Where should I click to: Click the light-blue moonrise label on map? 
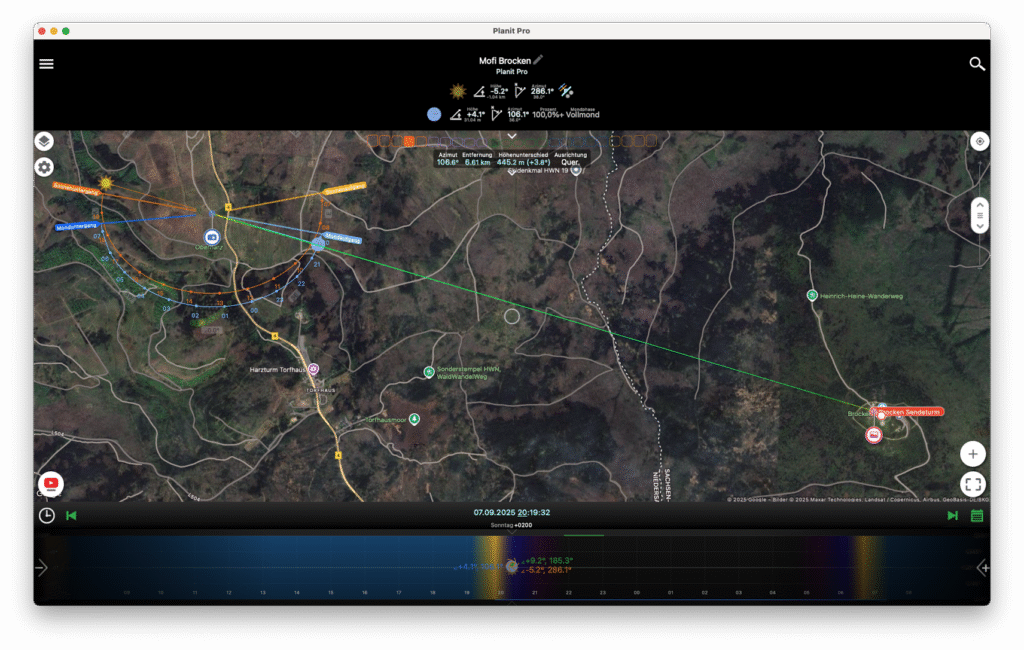pyautogui.click(x=342, y=238)
